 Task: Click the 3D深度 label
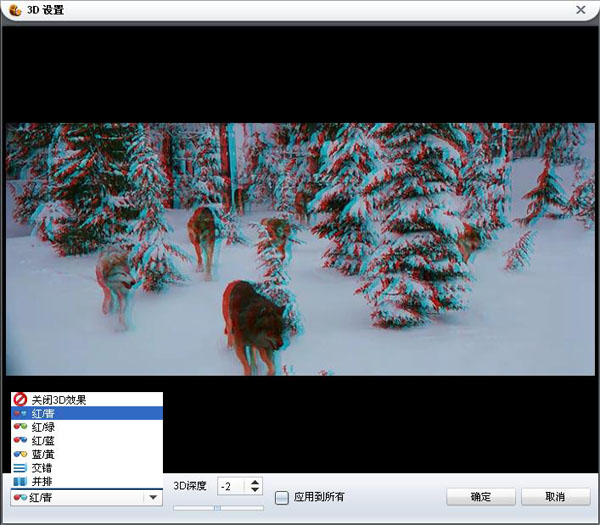pyautogui.click(x=190, y=486)
